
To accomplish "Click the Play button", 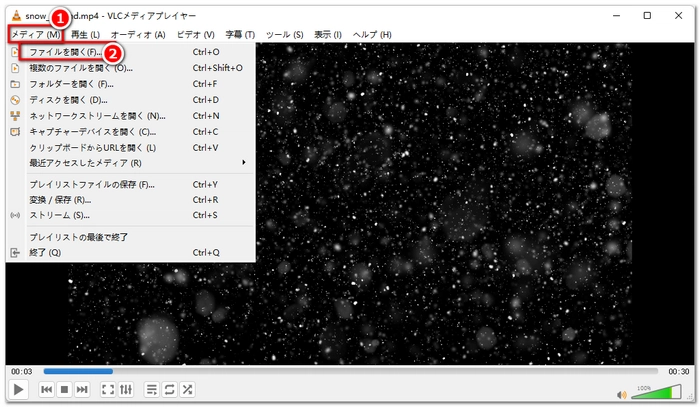I will pyautogui.click(x=19, y=389).
